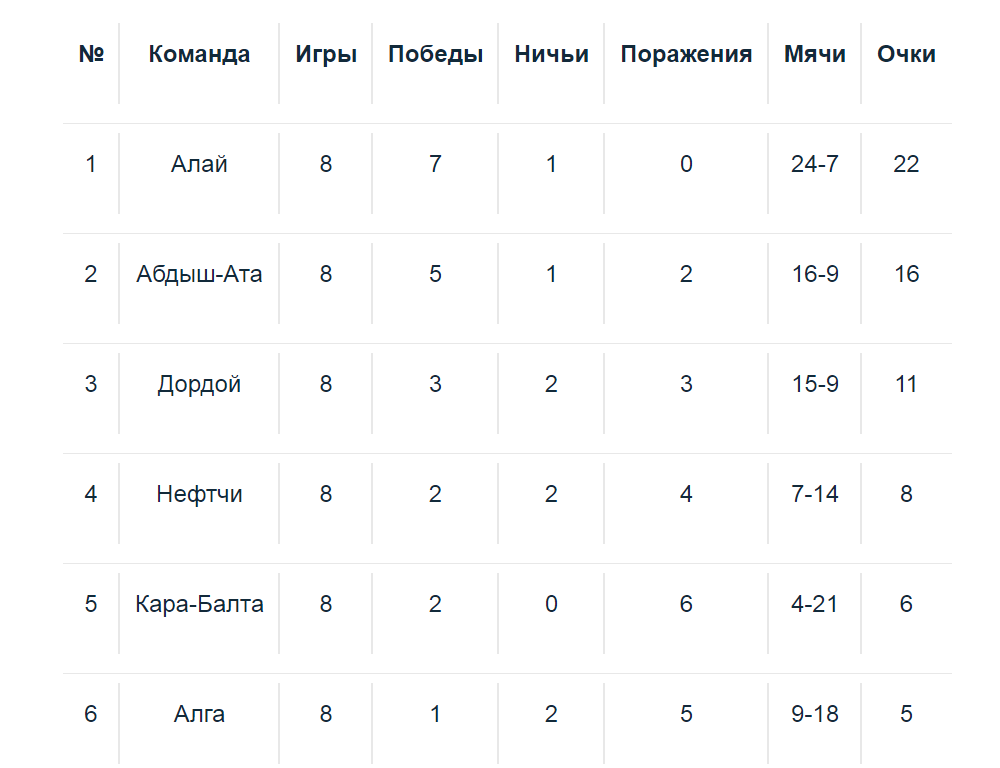Select the Алга team name

coord(199,714)
